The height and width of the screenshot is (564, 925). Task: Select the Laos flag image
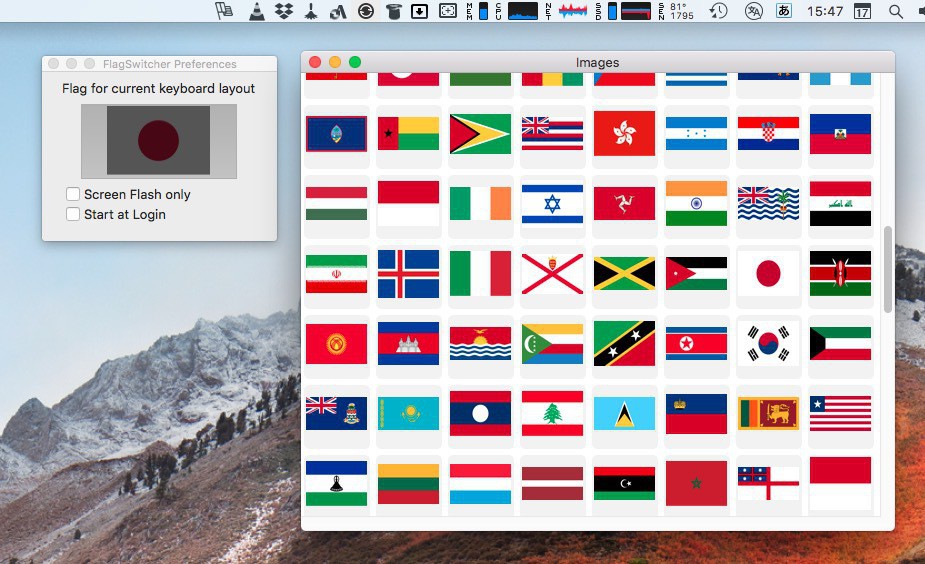click(x=480, y=413)
